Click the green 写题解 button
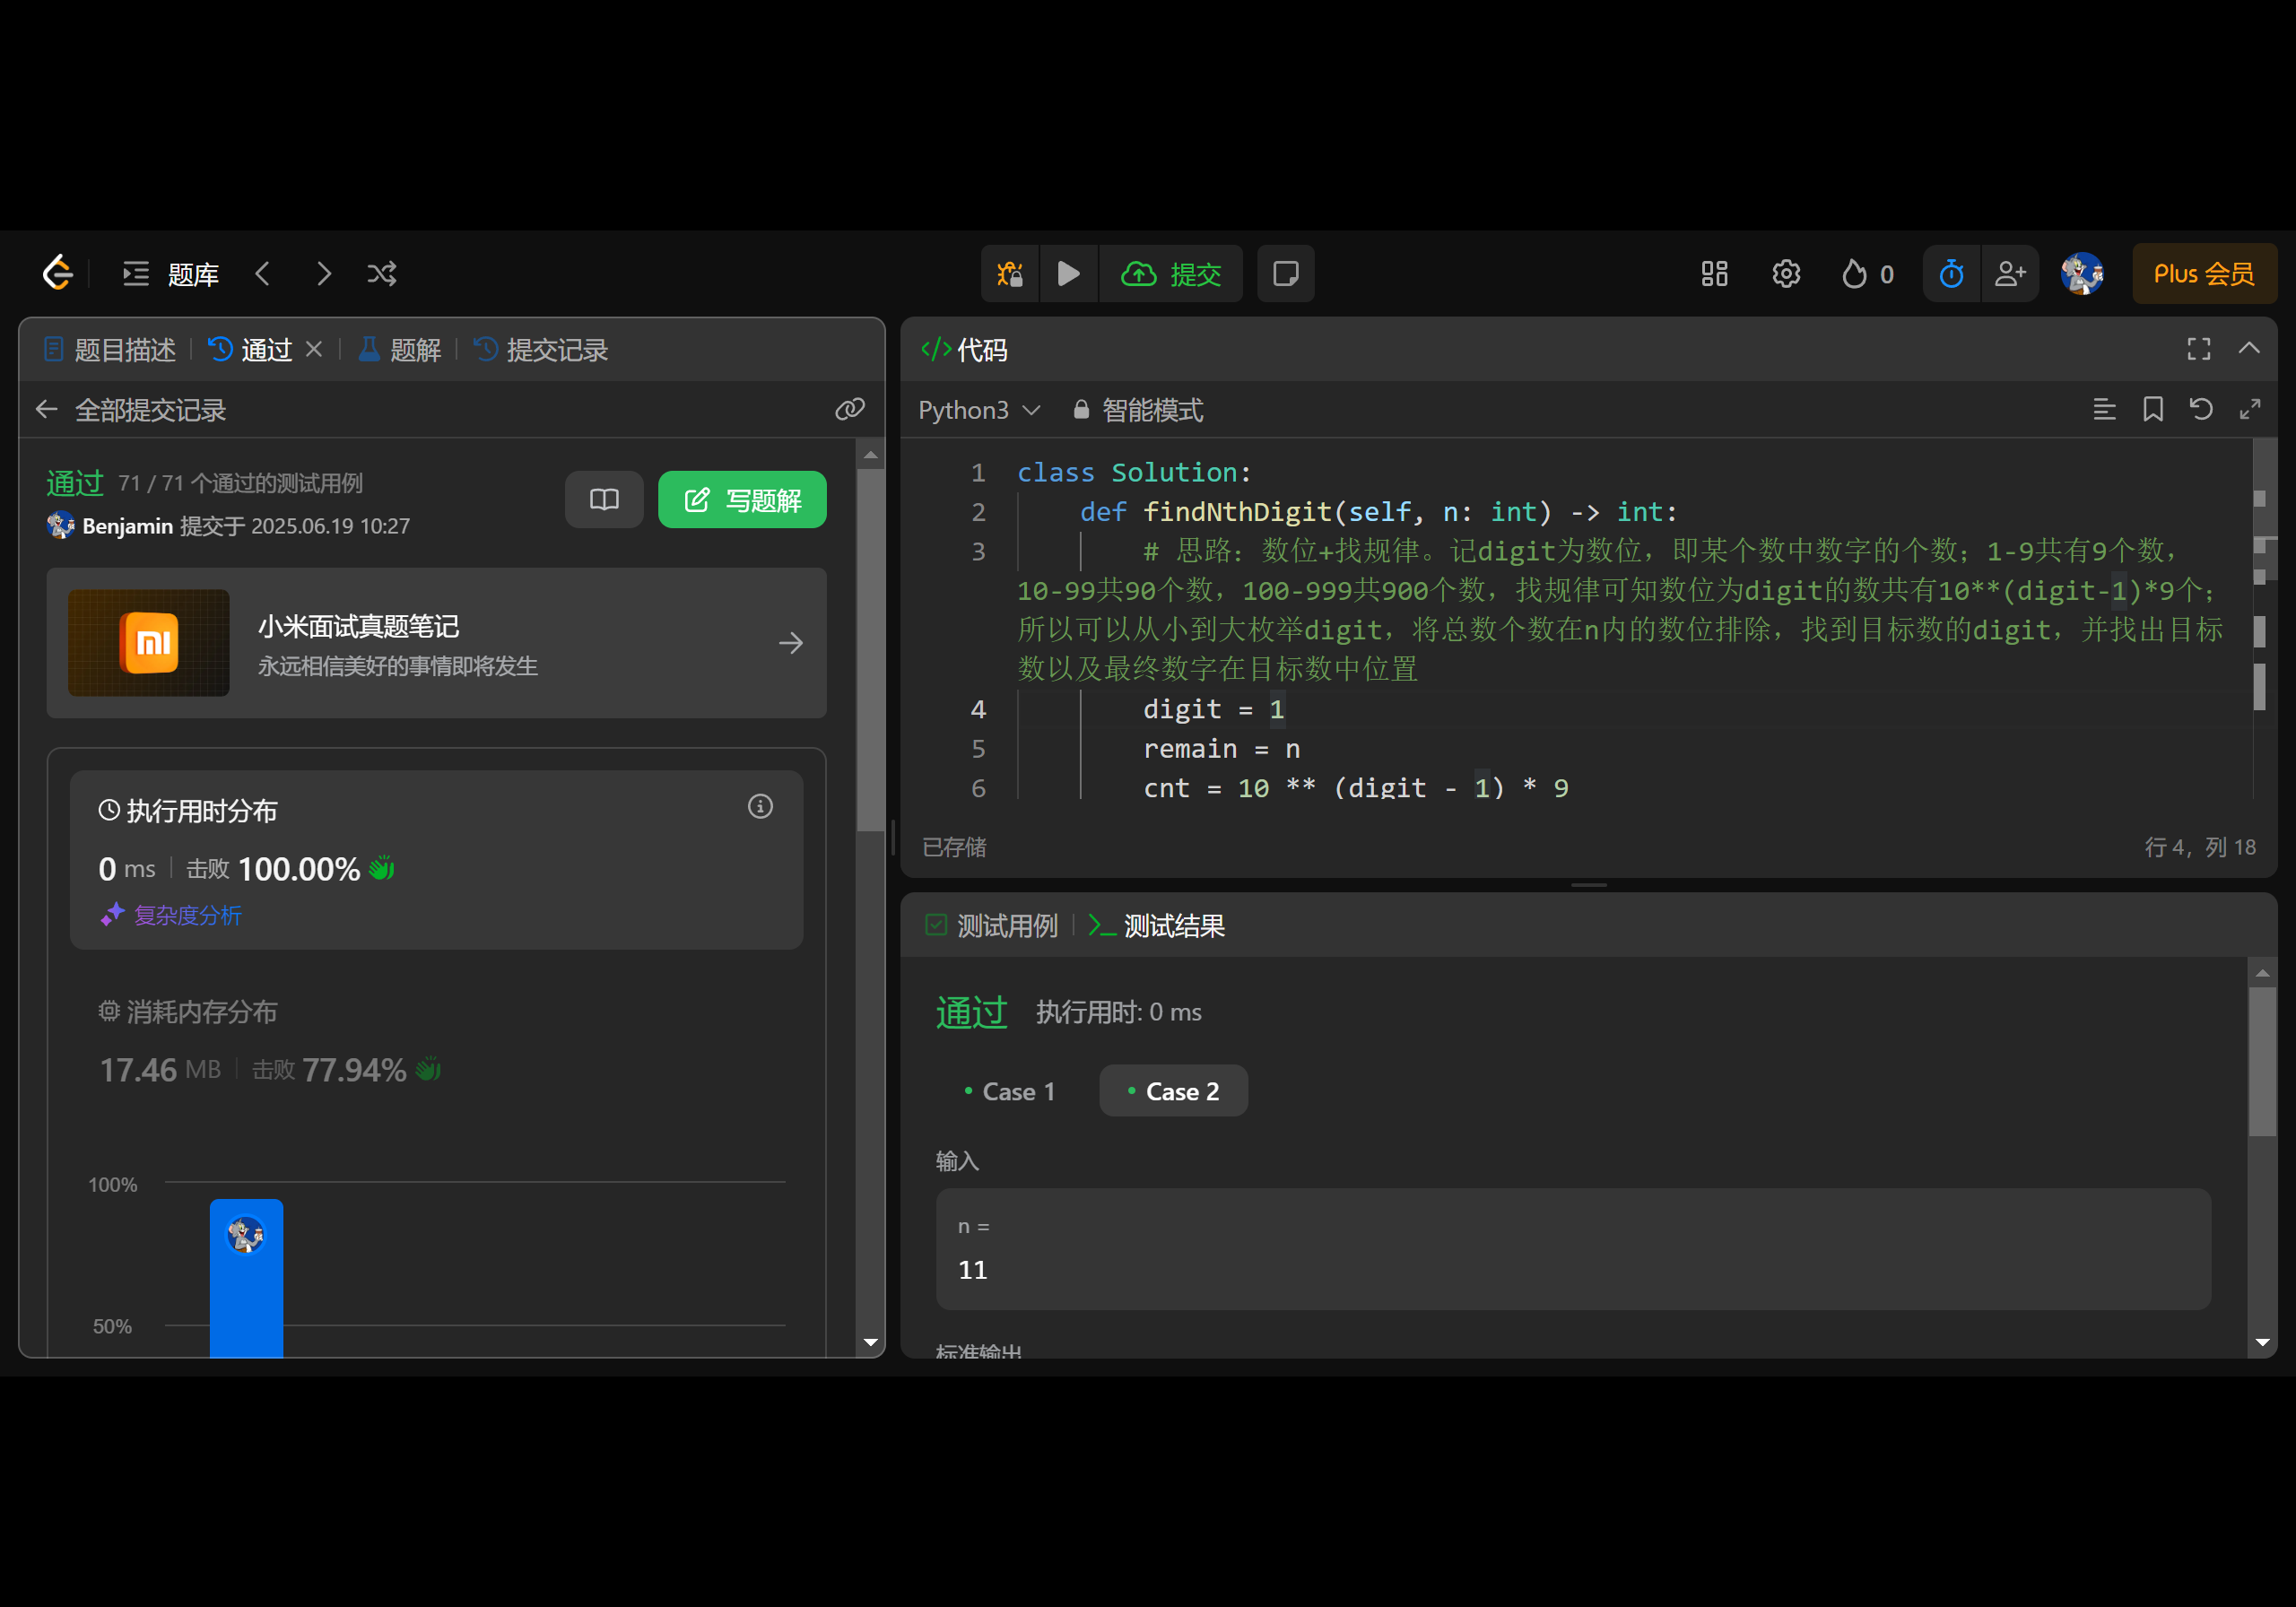This screenshot has width=2296, height=1607. click(x=741, y=500)
